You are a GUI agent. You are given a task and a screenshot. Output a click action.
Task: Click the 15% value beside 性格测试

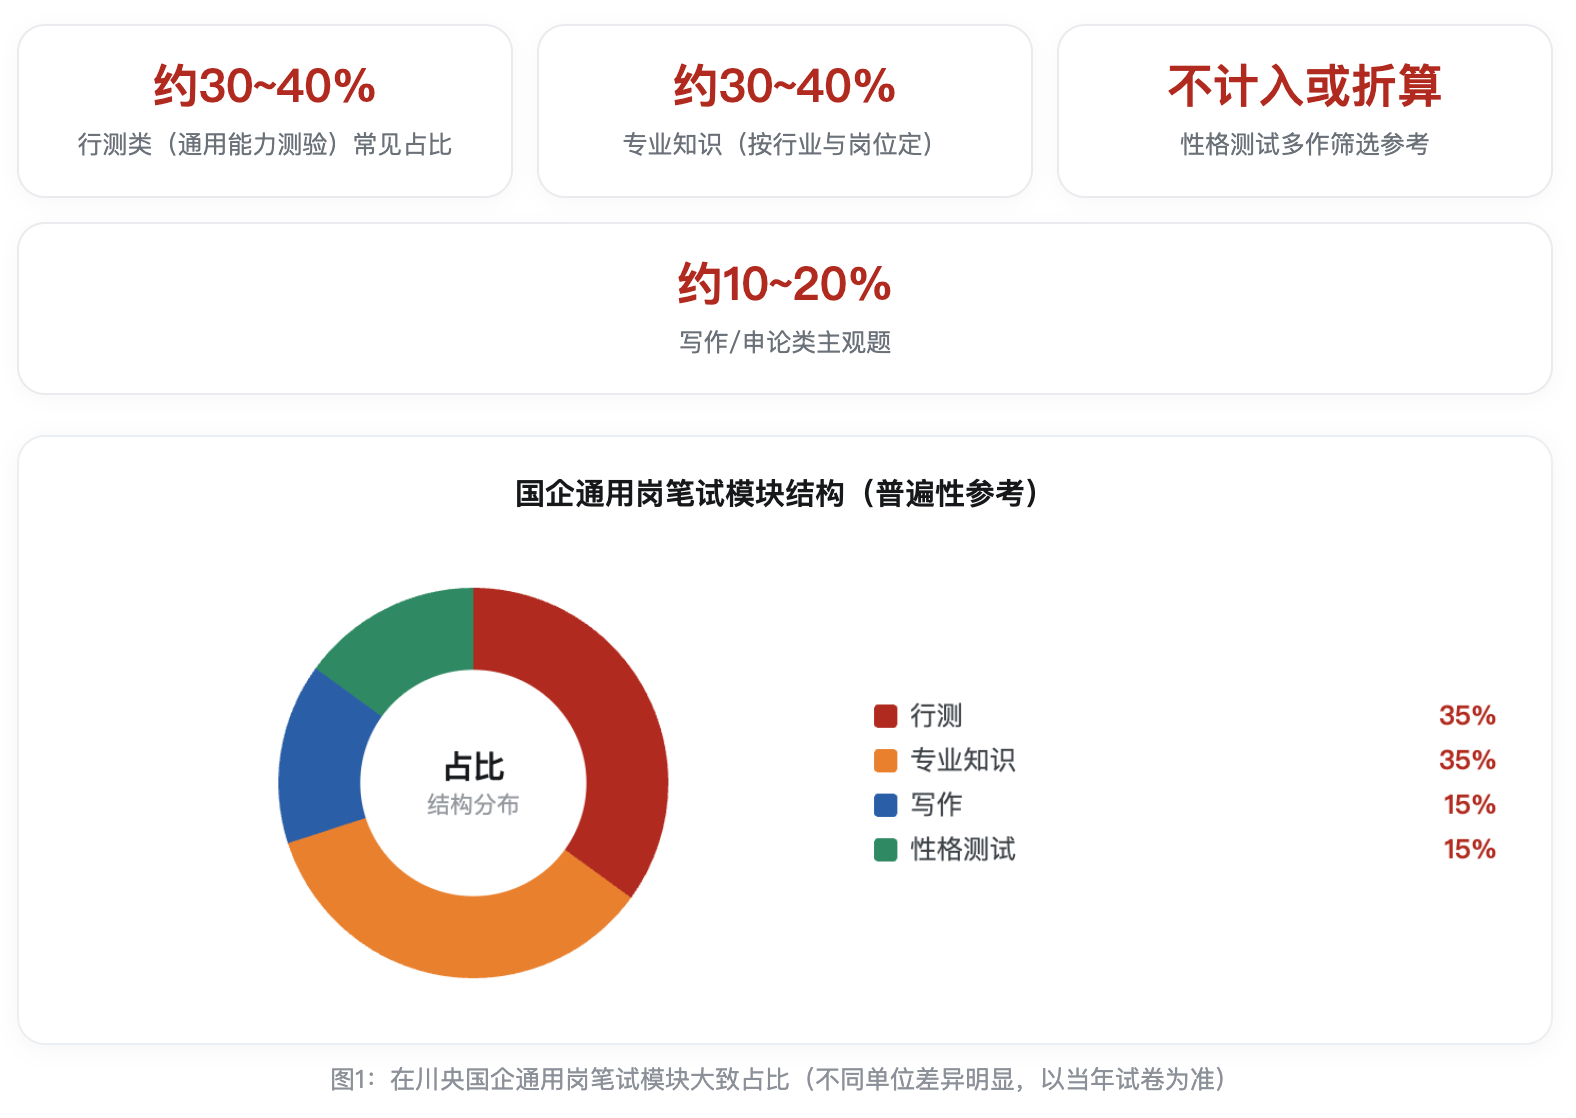1469,850
